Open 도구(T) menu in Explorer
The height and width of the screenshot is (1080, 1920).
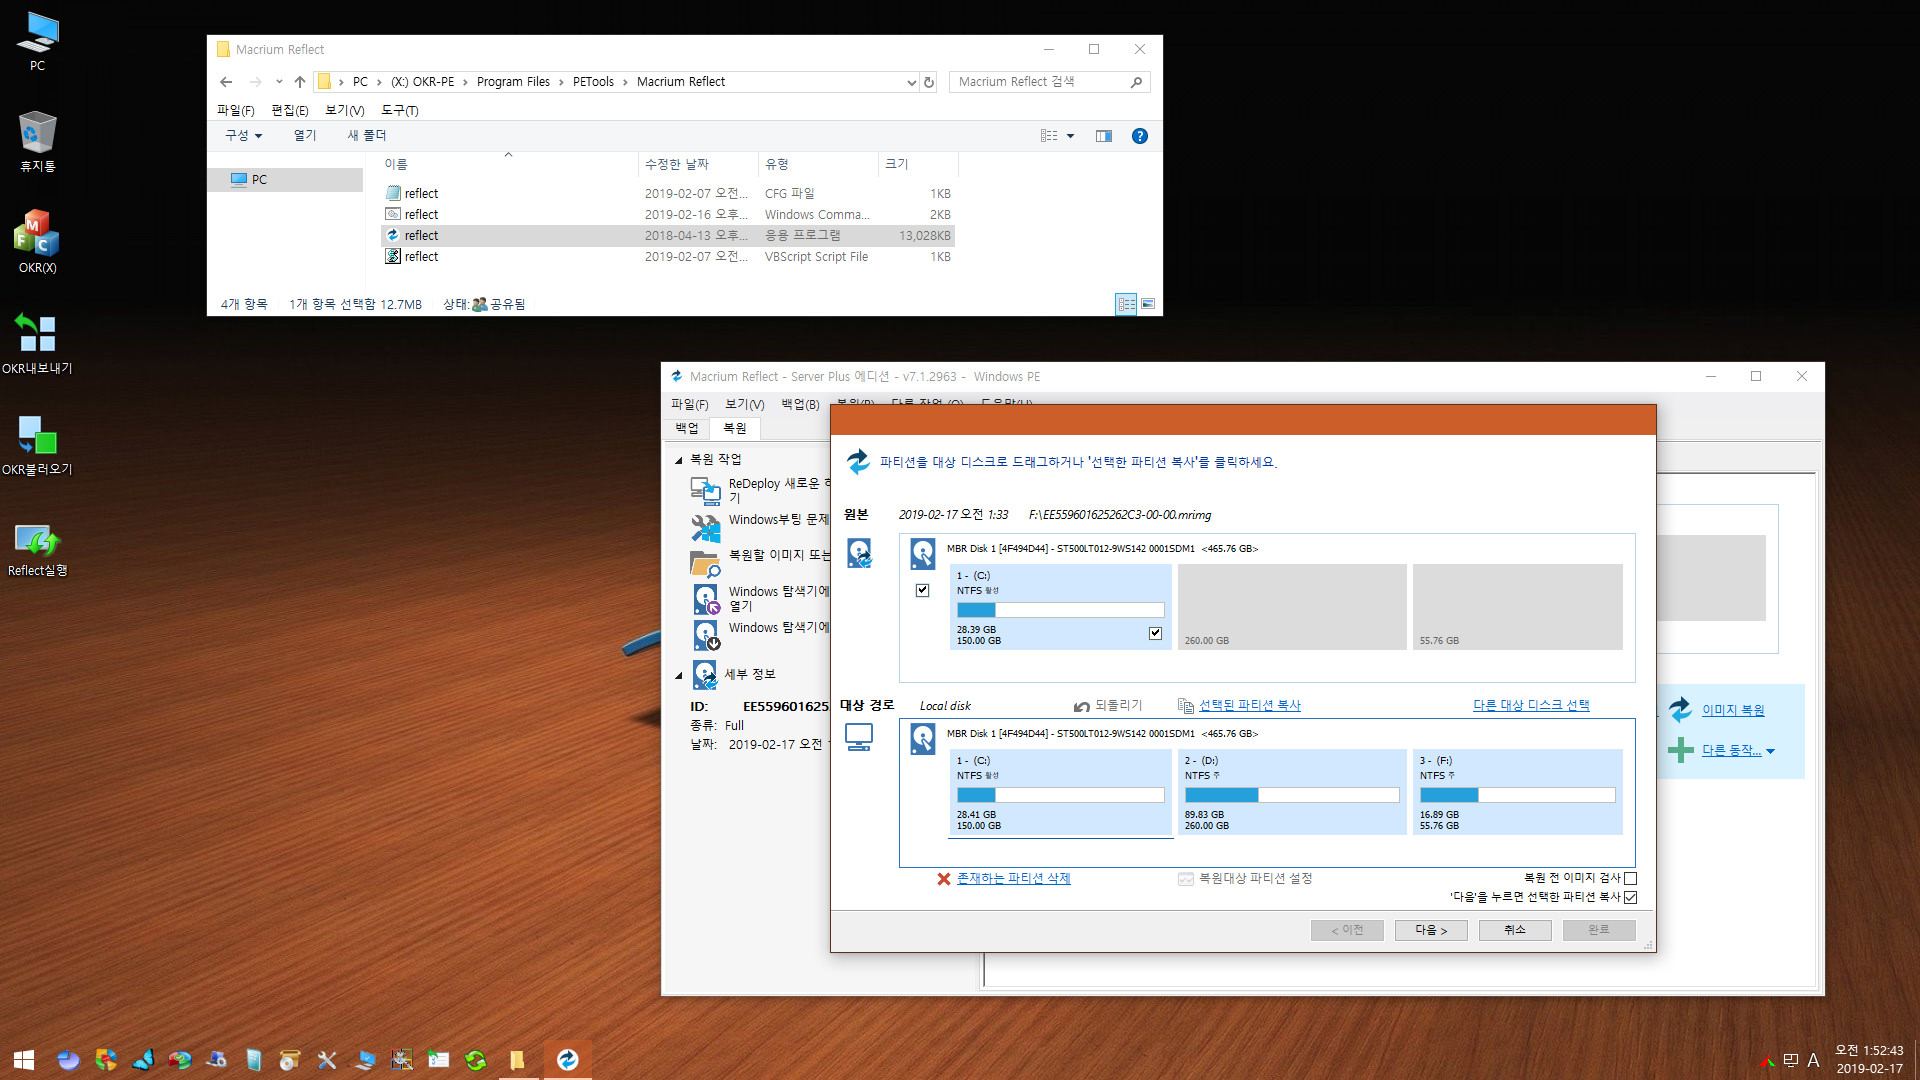(x=399, y=110)
